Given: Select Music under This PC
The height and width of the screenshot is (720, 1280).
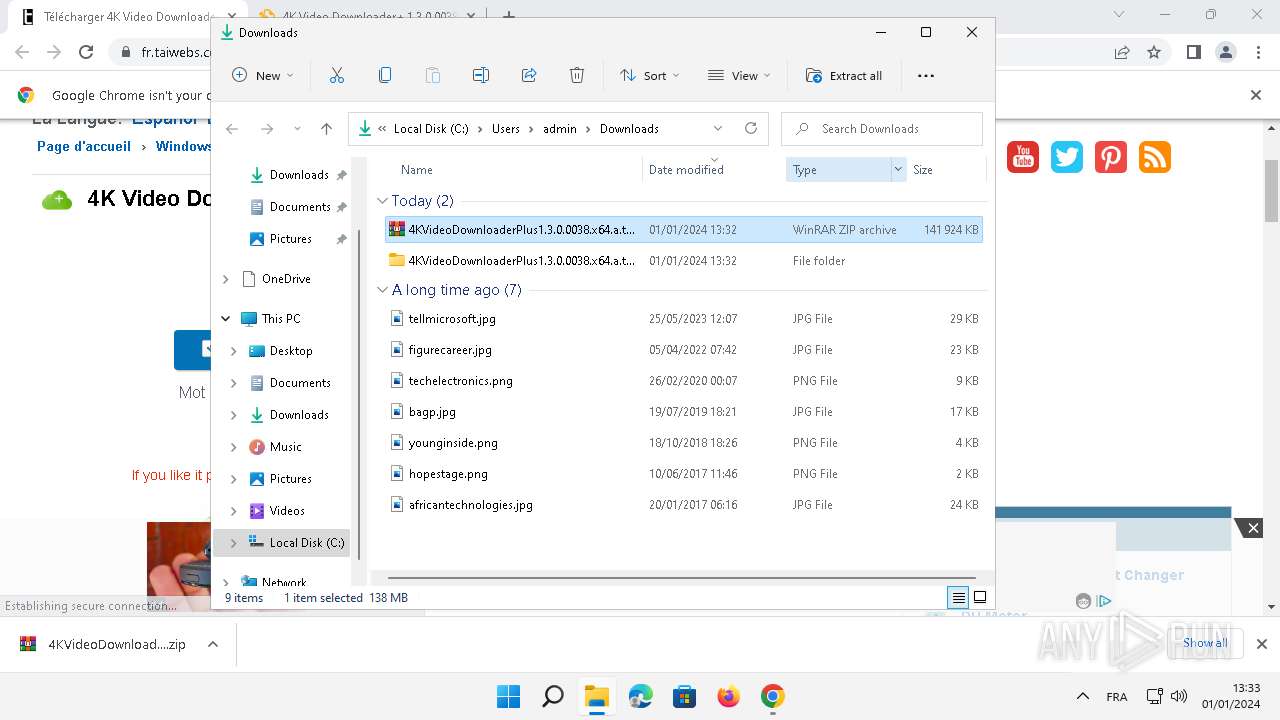Looking at the screenshot, I should click(x=286, y=447).
